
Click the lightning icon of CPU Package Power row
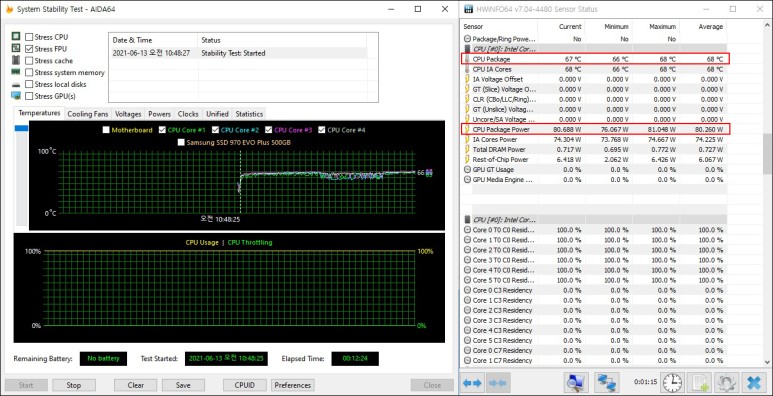point(467,129)
